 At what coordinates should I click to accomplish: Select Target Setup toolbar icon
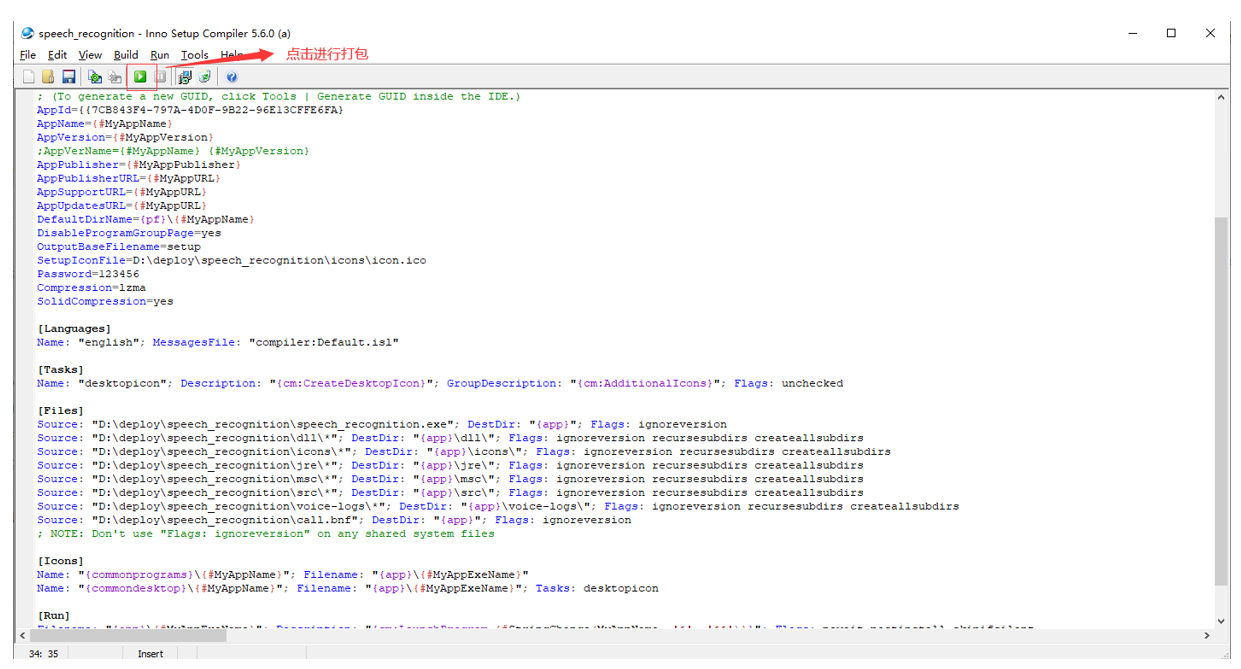click(x=185, y=77)
